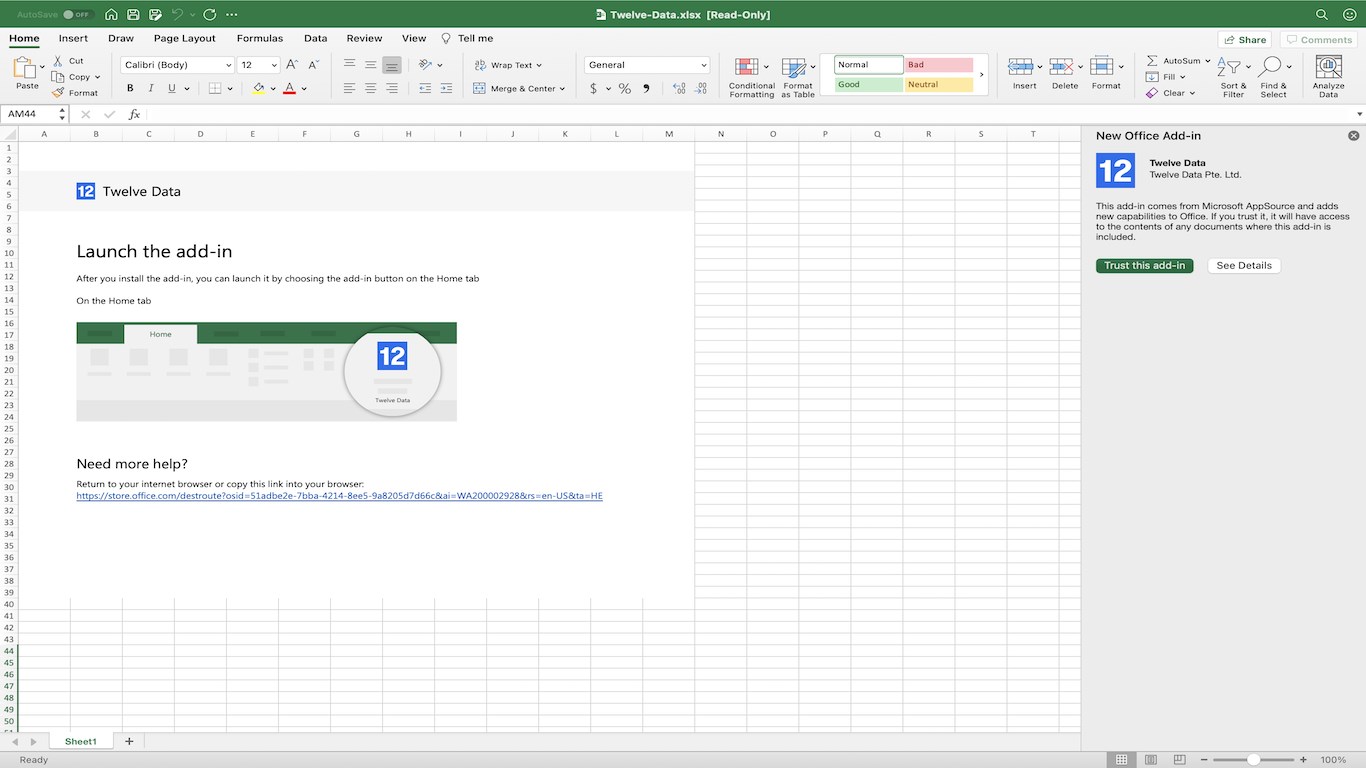Click the text orientation icon

(426, 65)
